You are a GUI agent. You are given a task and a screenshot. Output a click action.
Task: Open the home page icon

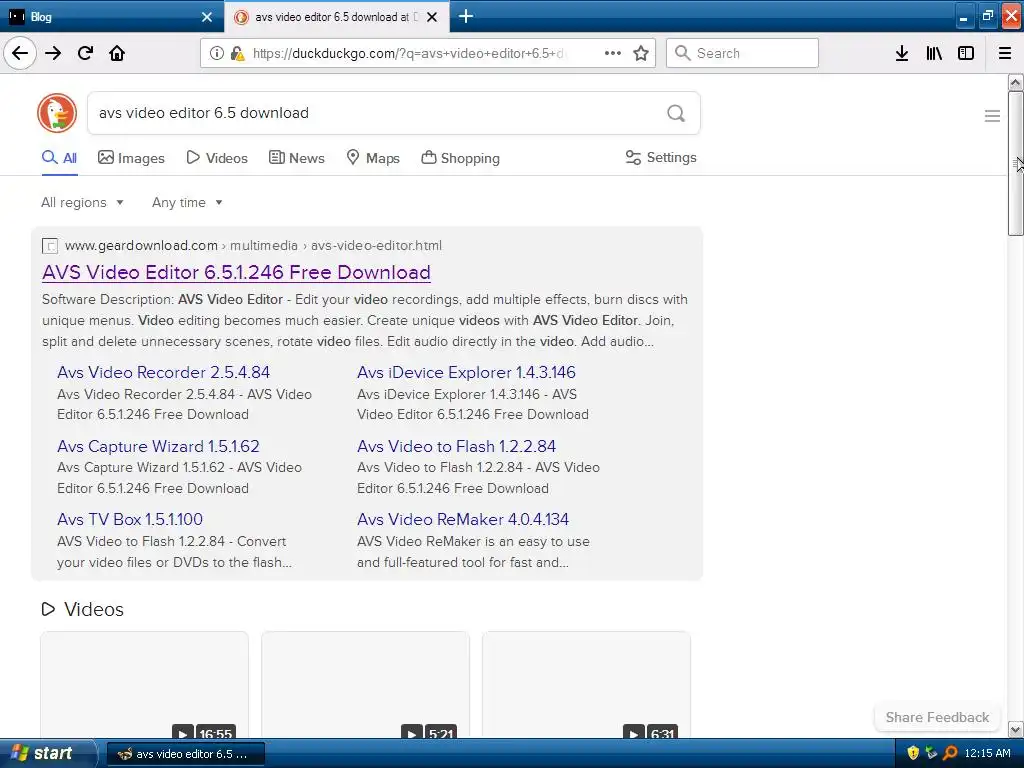117,53
